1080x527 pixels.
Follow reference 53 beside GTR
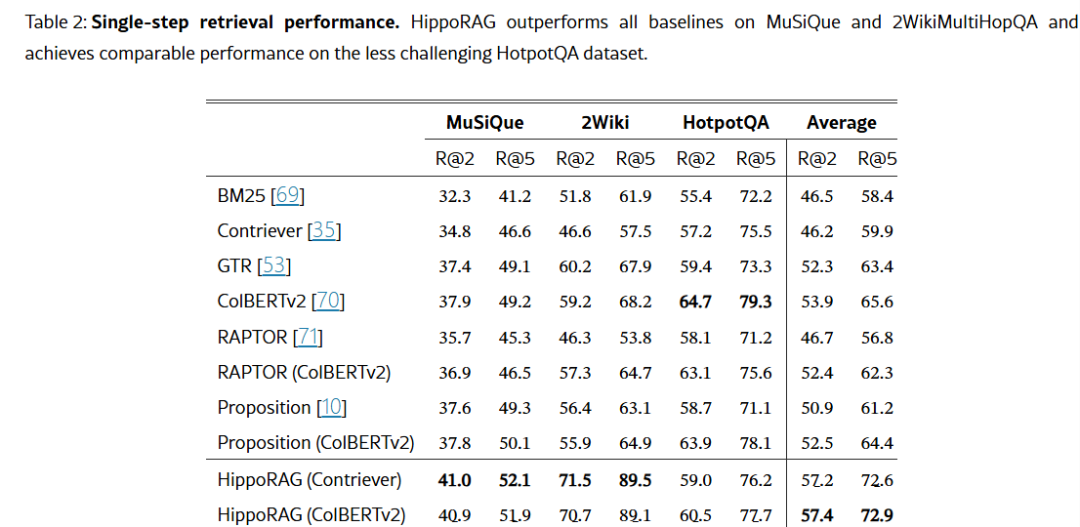(274, 266)
